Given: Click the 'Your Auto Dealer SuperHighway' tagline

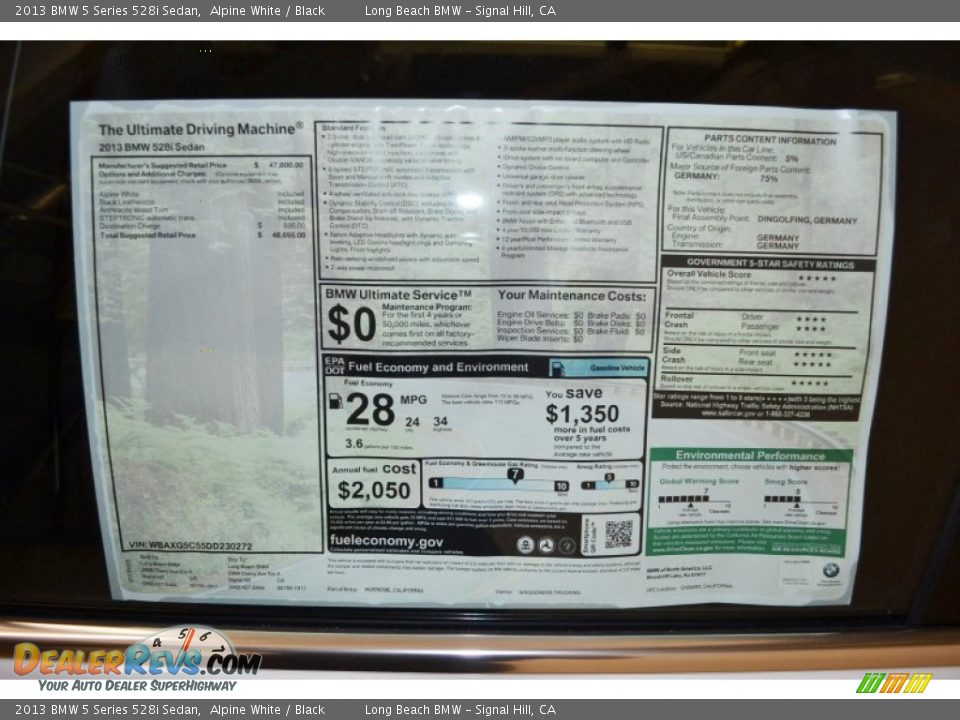Looking at the screenshot, I should (x=137, y=686).
